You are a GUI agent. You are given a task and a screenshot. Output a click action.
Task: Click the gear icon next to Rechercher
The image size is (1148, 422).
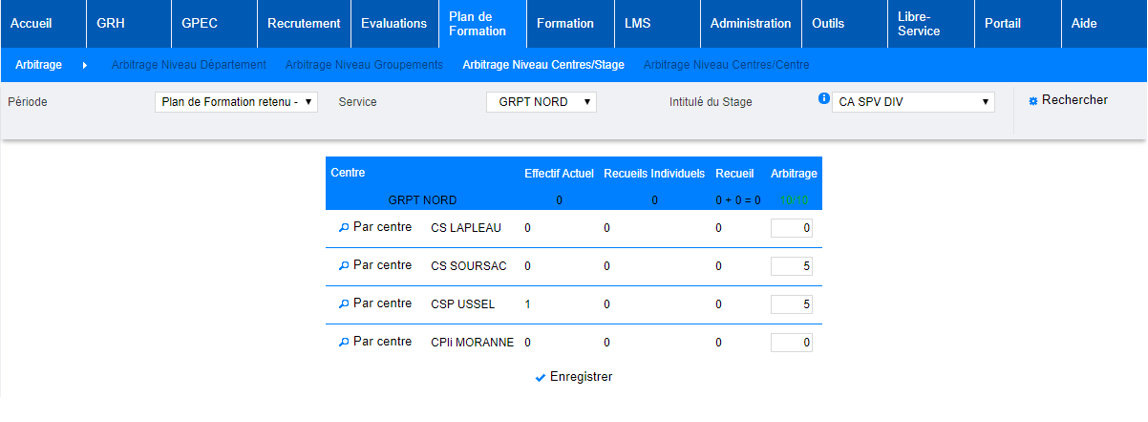tap(1033, 101)
